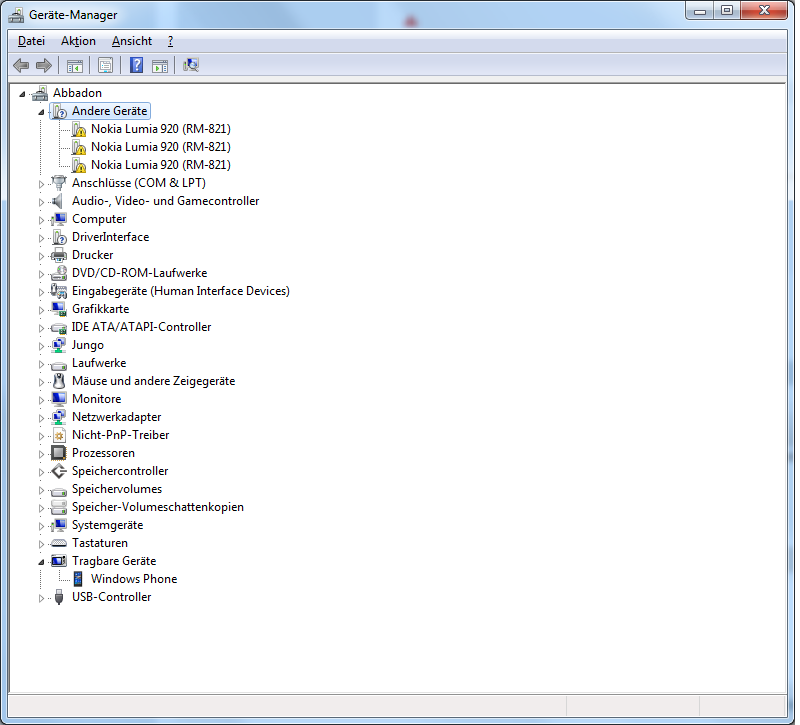Click the Properties toolbar icon

coord(106,65)
